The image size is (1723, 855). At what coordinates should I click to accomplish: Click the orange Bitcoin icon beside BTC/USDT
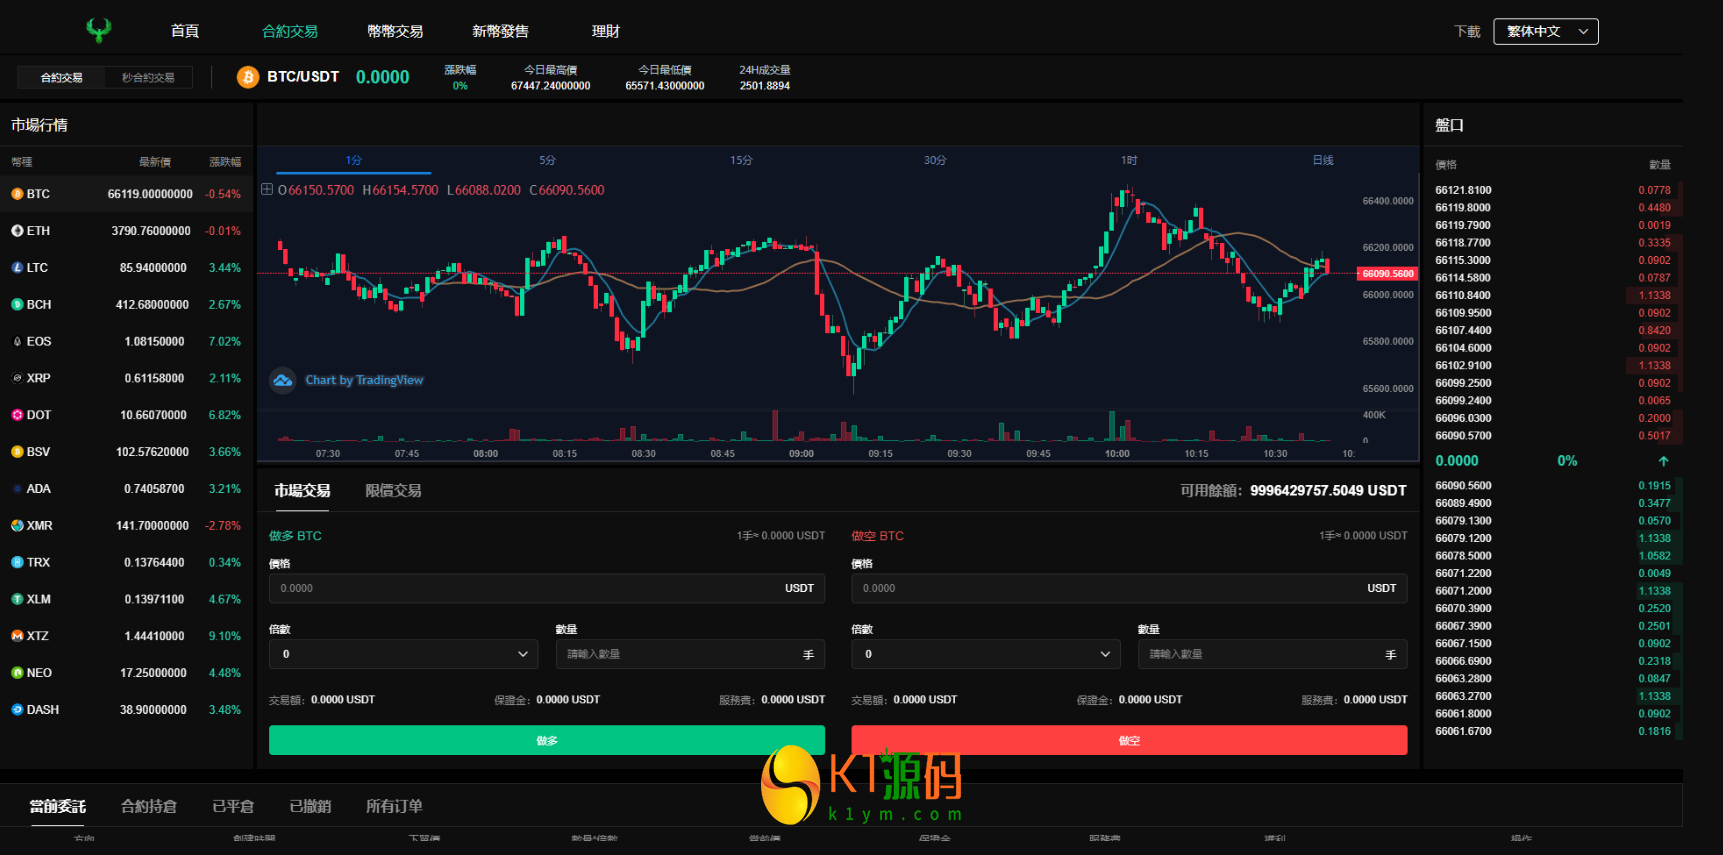248,77
